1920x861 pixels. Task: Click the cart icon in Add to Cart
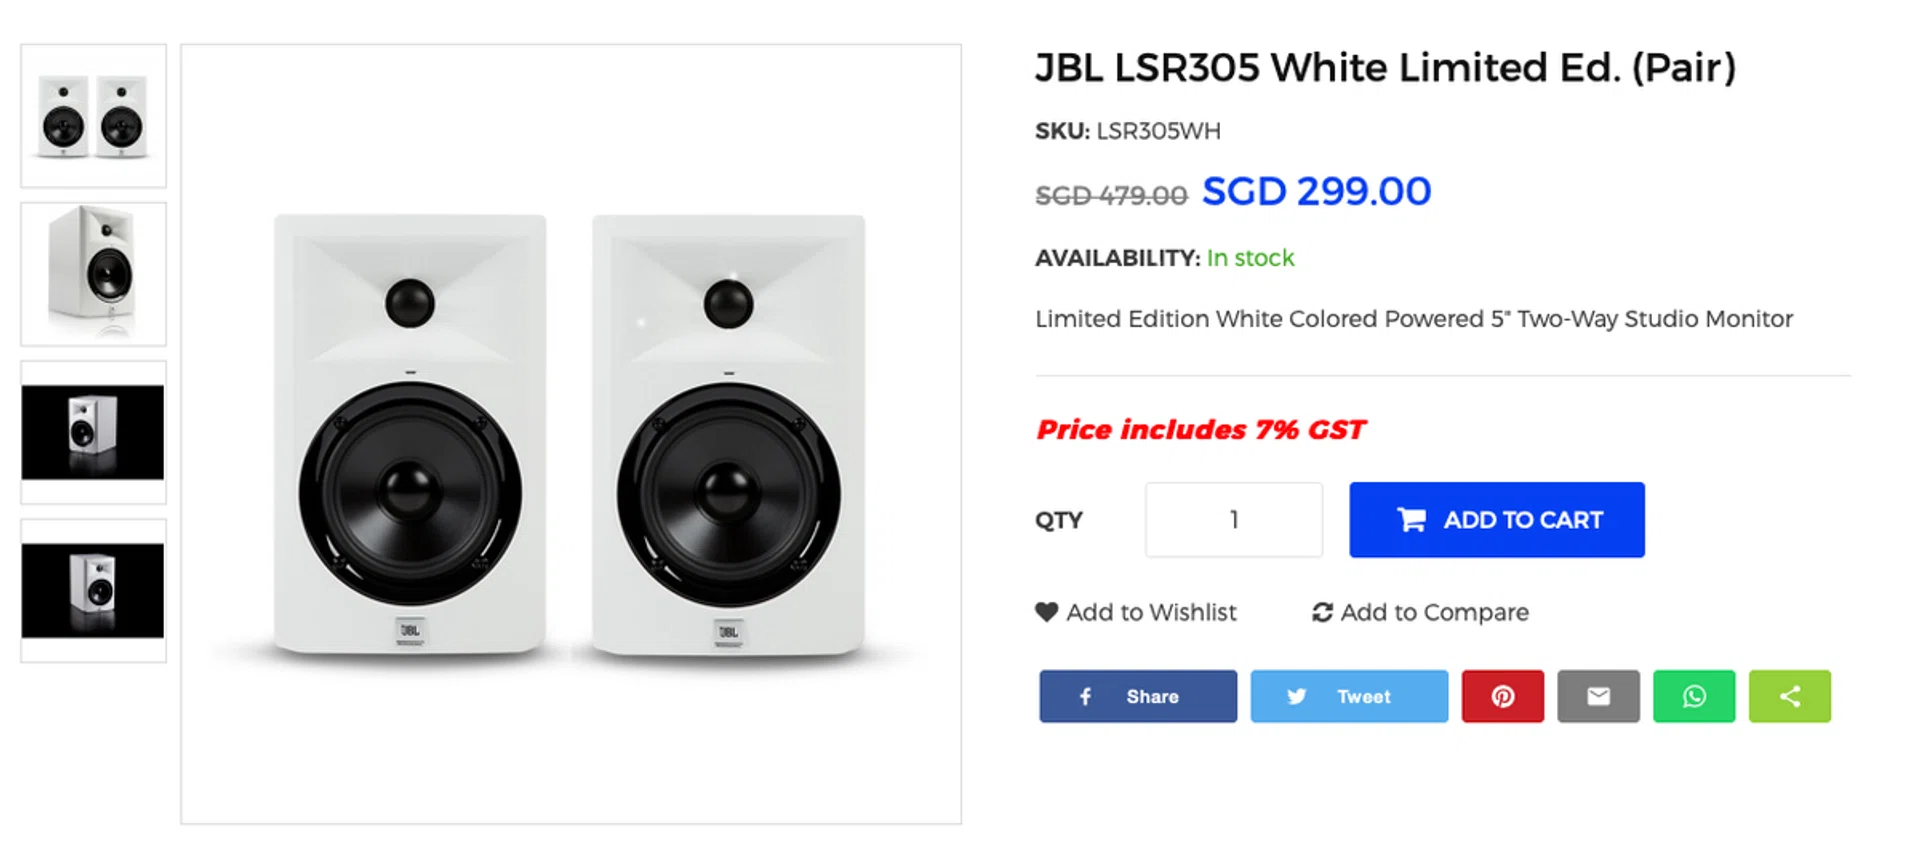coord(1412,520)
